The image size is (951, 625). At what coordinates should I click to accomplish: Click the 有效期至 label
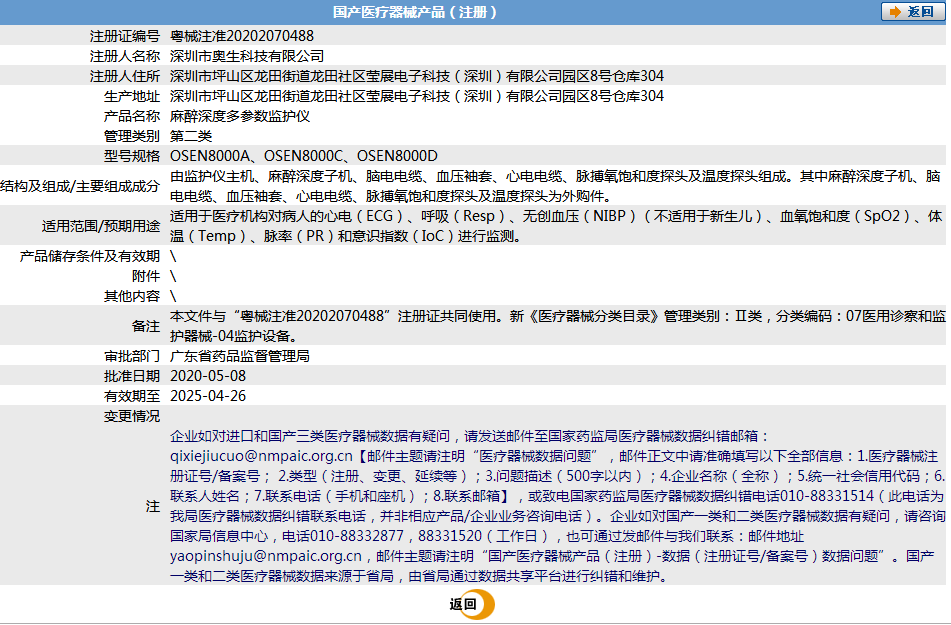coord(132,396)
